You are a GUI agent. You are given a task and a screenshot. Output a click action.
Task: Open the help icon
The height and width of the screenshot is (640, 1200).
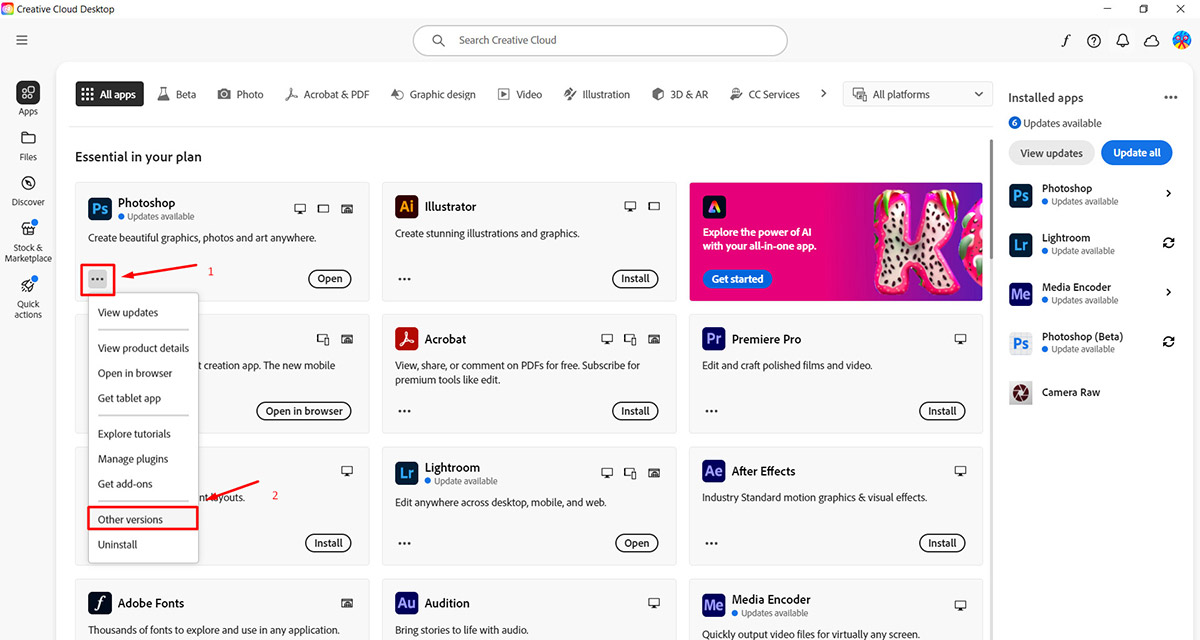click(1094, 41)
